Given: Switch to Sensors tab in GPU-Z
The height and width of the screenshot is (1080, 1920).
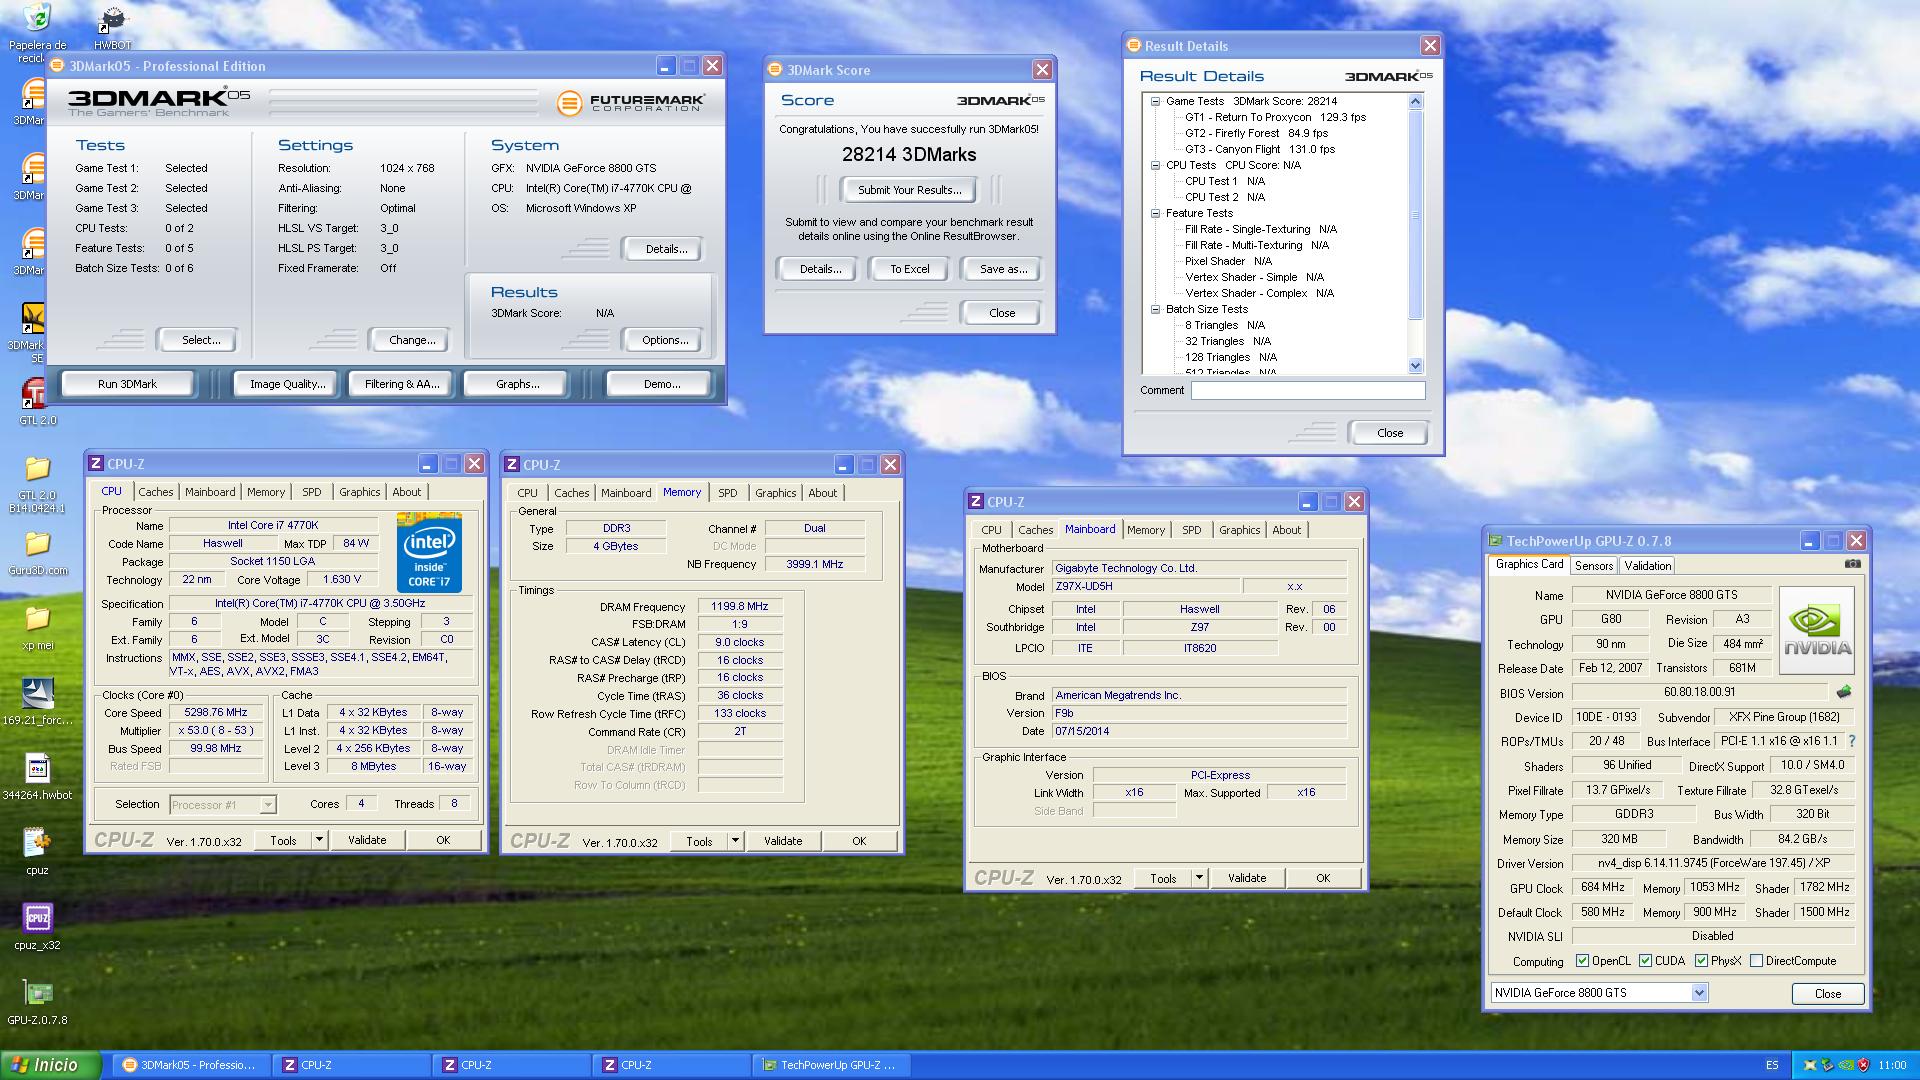Looking at the screenshot, I should 1593,565.
